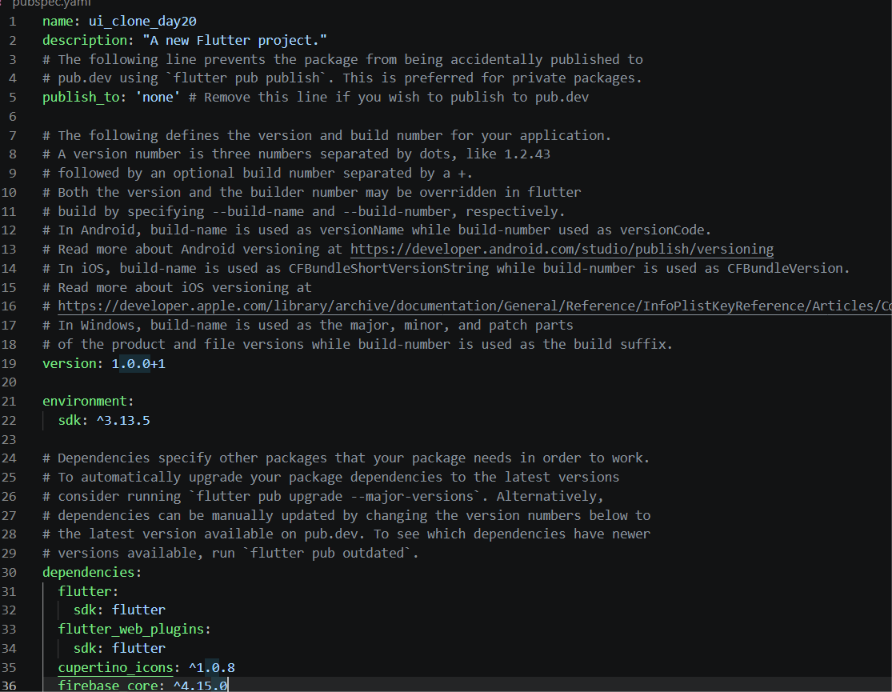The image size is (892, 692).
Task: Click the flutter_web_plugins key
Action: [x=131, y=629]
